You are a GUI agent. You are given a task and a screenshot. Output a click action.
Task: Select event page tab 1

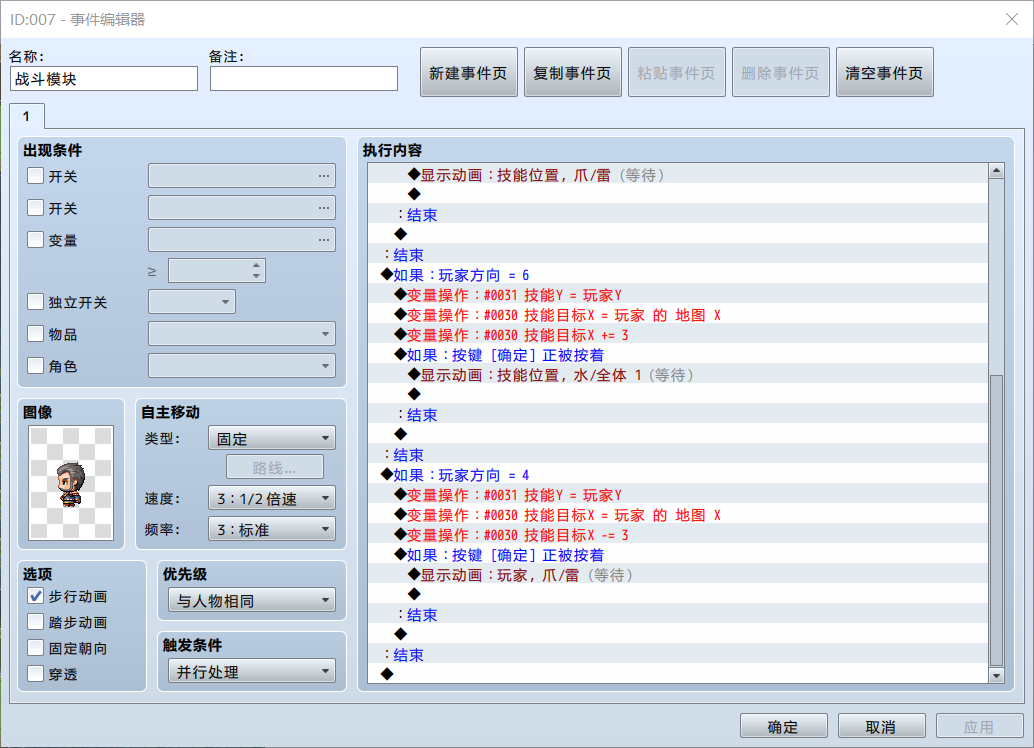27,117
